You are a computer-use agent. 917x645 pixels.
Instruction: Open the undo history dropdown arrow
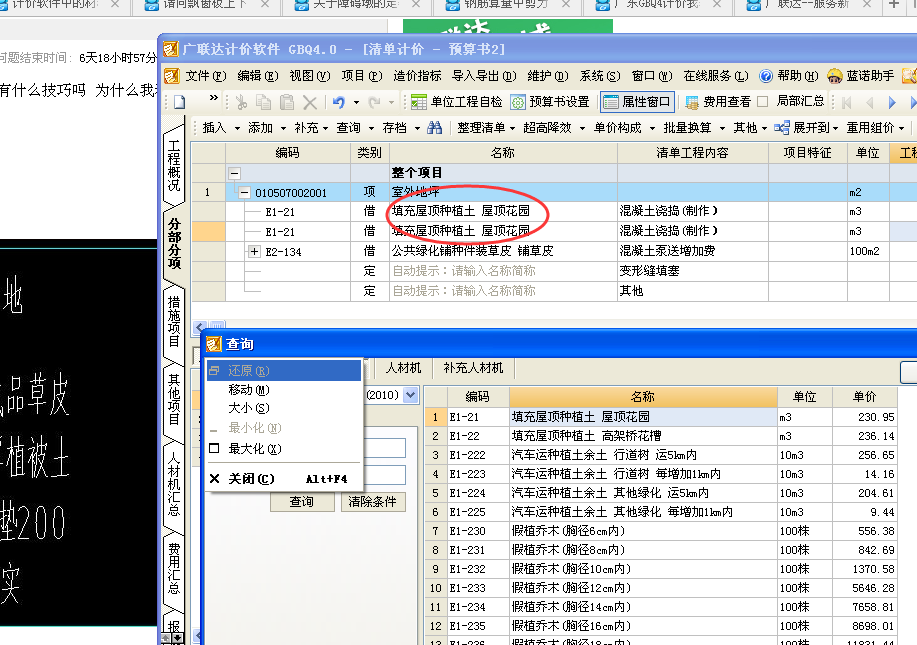click(x=356, y=103)
